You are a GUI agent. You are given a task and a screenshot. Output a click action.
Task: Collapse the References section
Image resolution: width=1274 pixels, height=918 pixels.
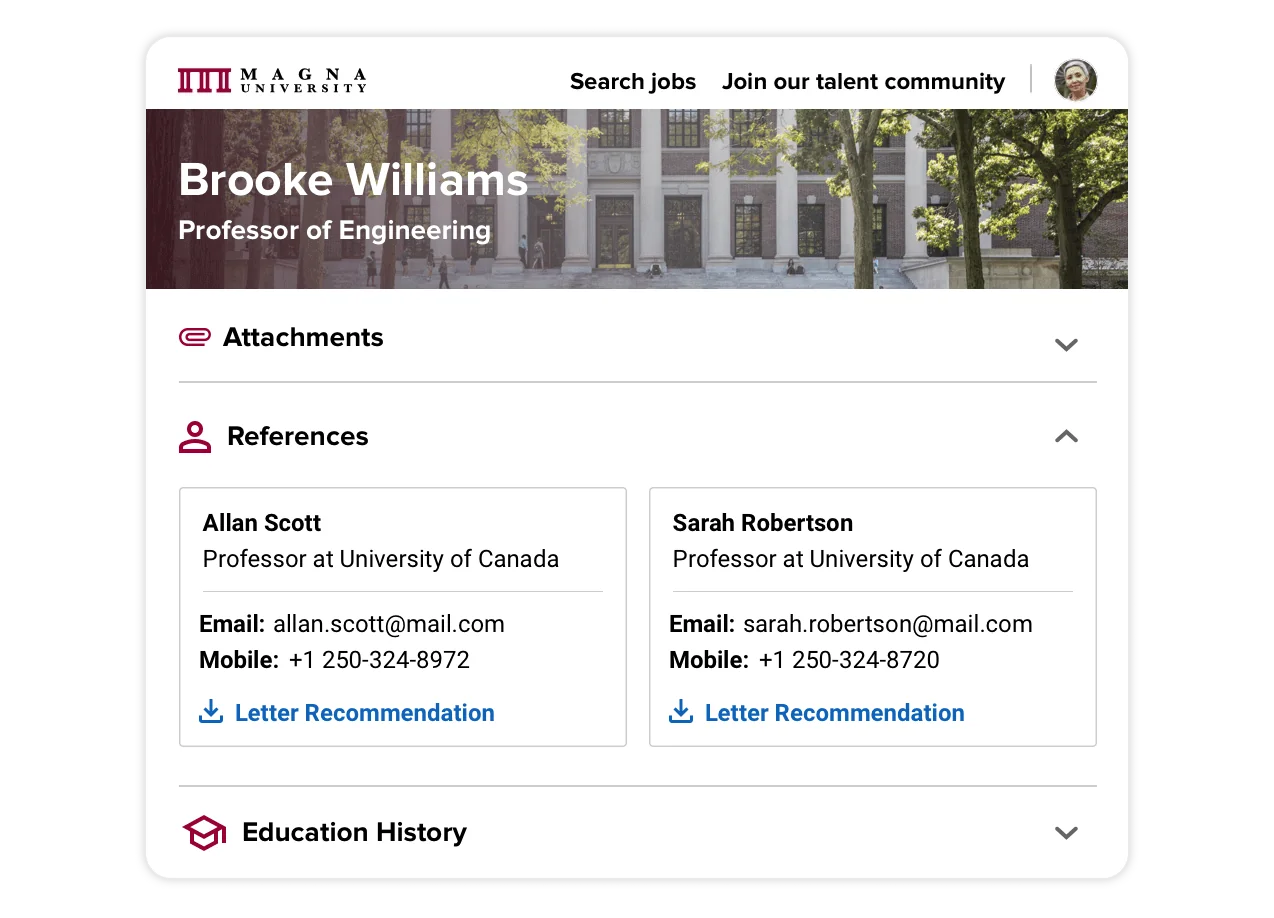click(1066, 436)
